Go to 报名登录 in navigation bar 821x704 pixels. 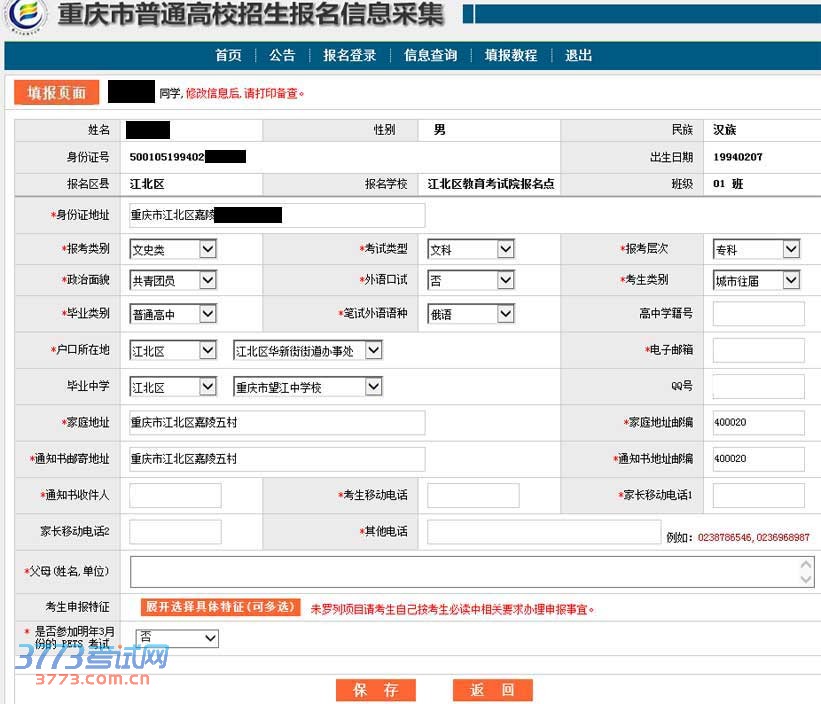349,56
